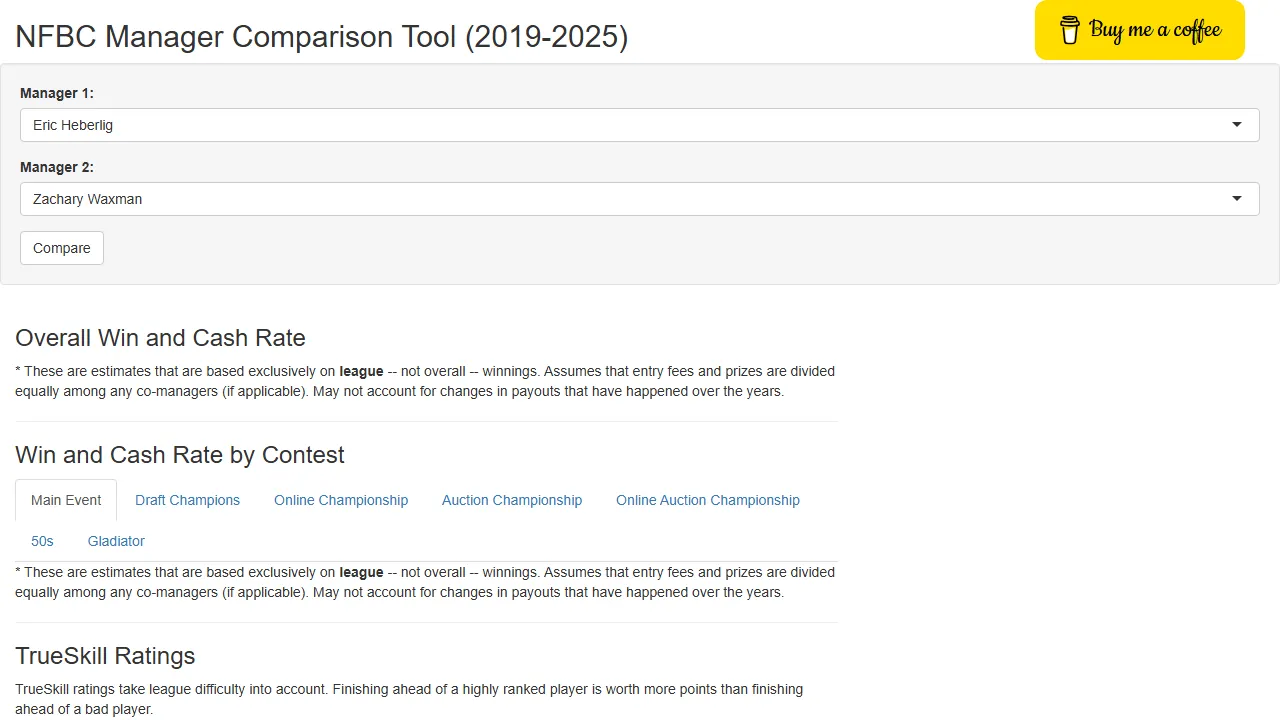This screenshot has width=1280, height=720.
Task: Select the Online Championship tab
Action: 341,500
